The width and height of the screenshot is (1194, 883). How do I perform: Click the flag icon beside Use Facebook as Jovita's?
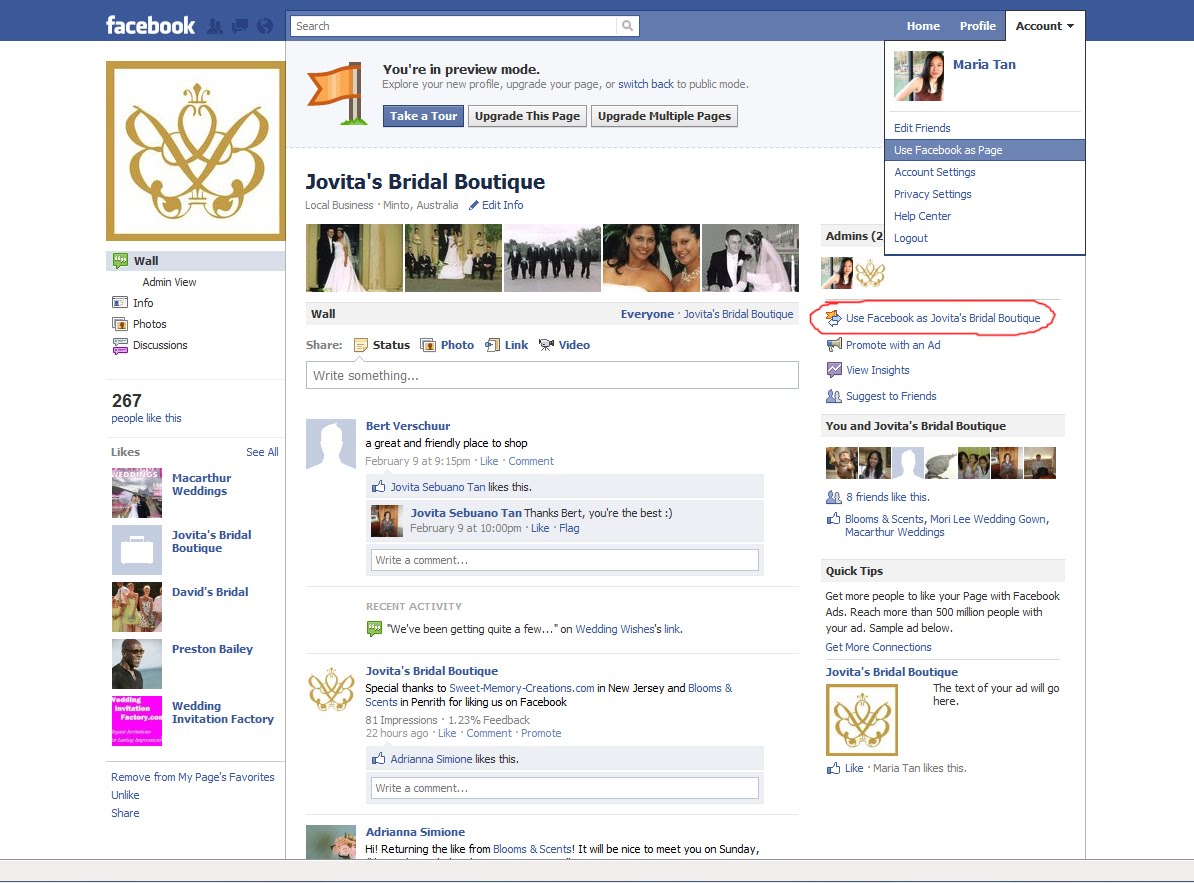point(833,317)
